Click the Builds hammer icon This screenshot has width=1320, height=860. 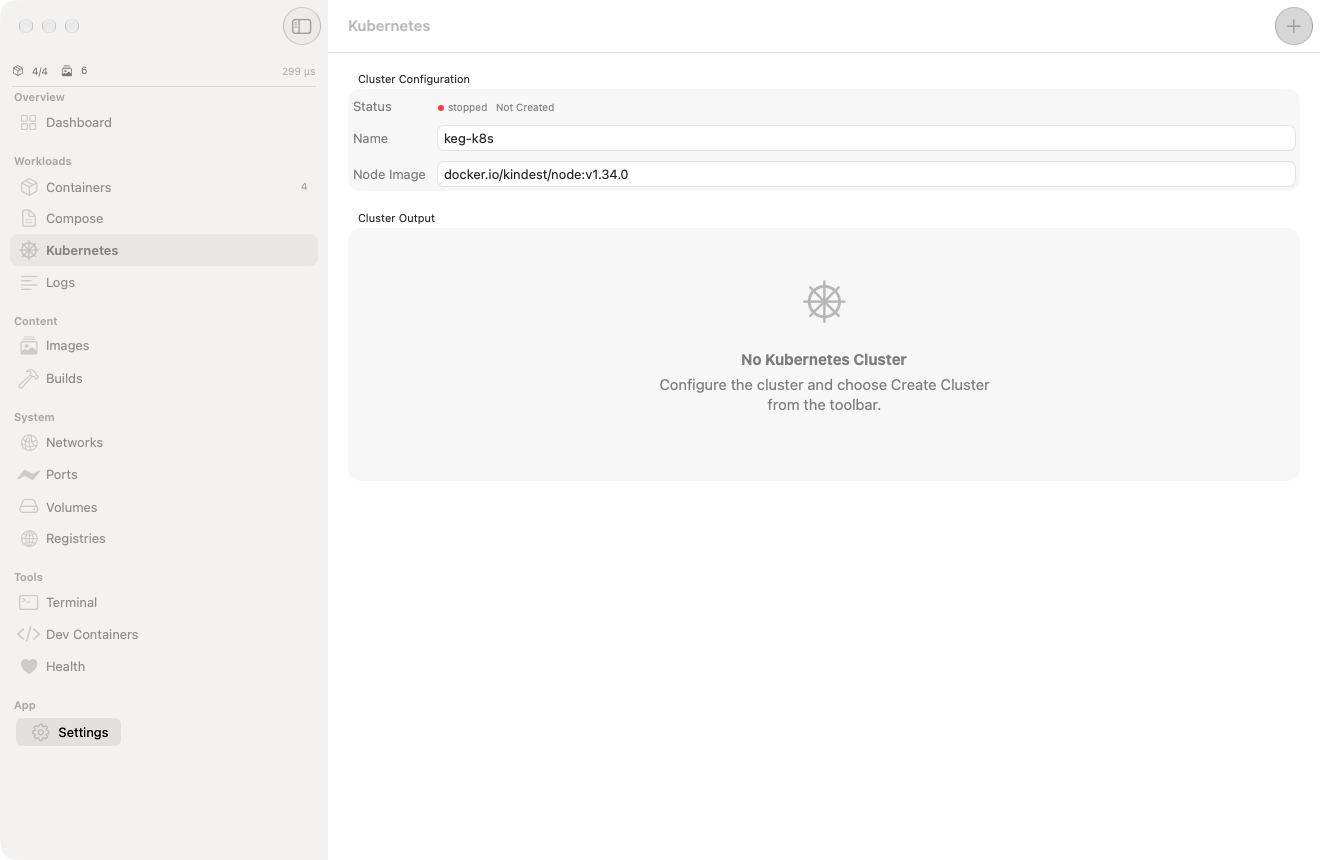coord(29,378)
